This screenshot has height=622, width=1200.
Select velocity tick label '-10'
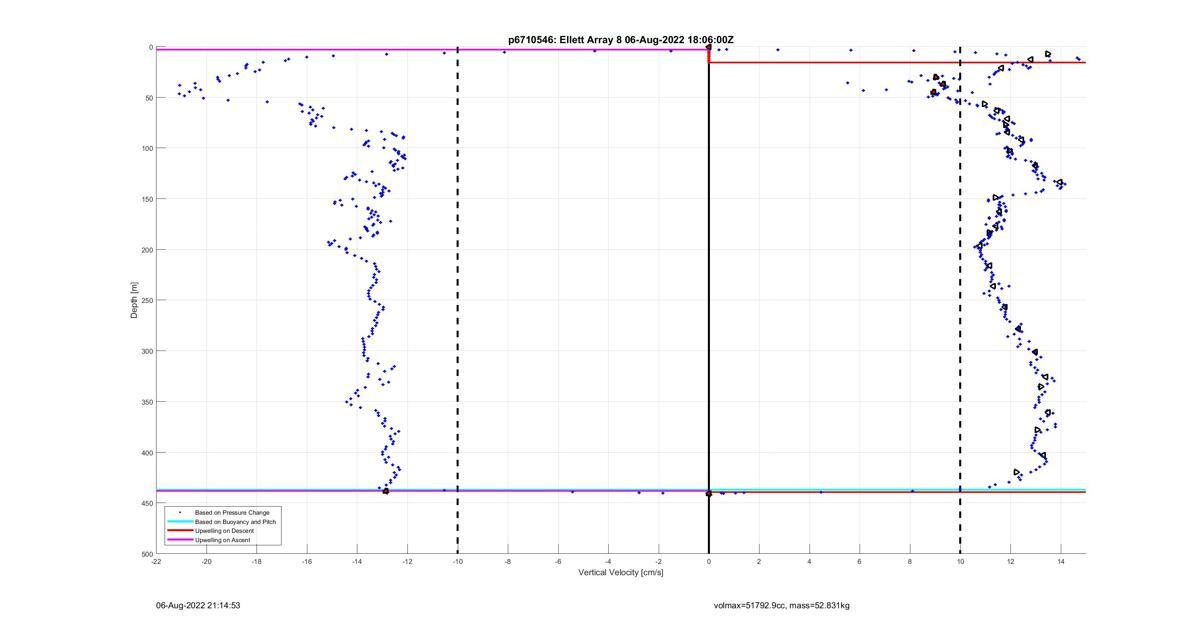457,561
